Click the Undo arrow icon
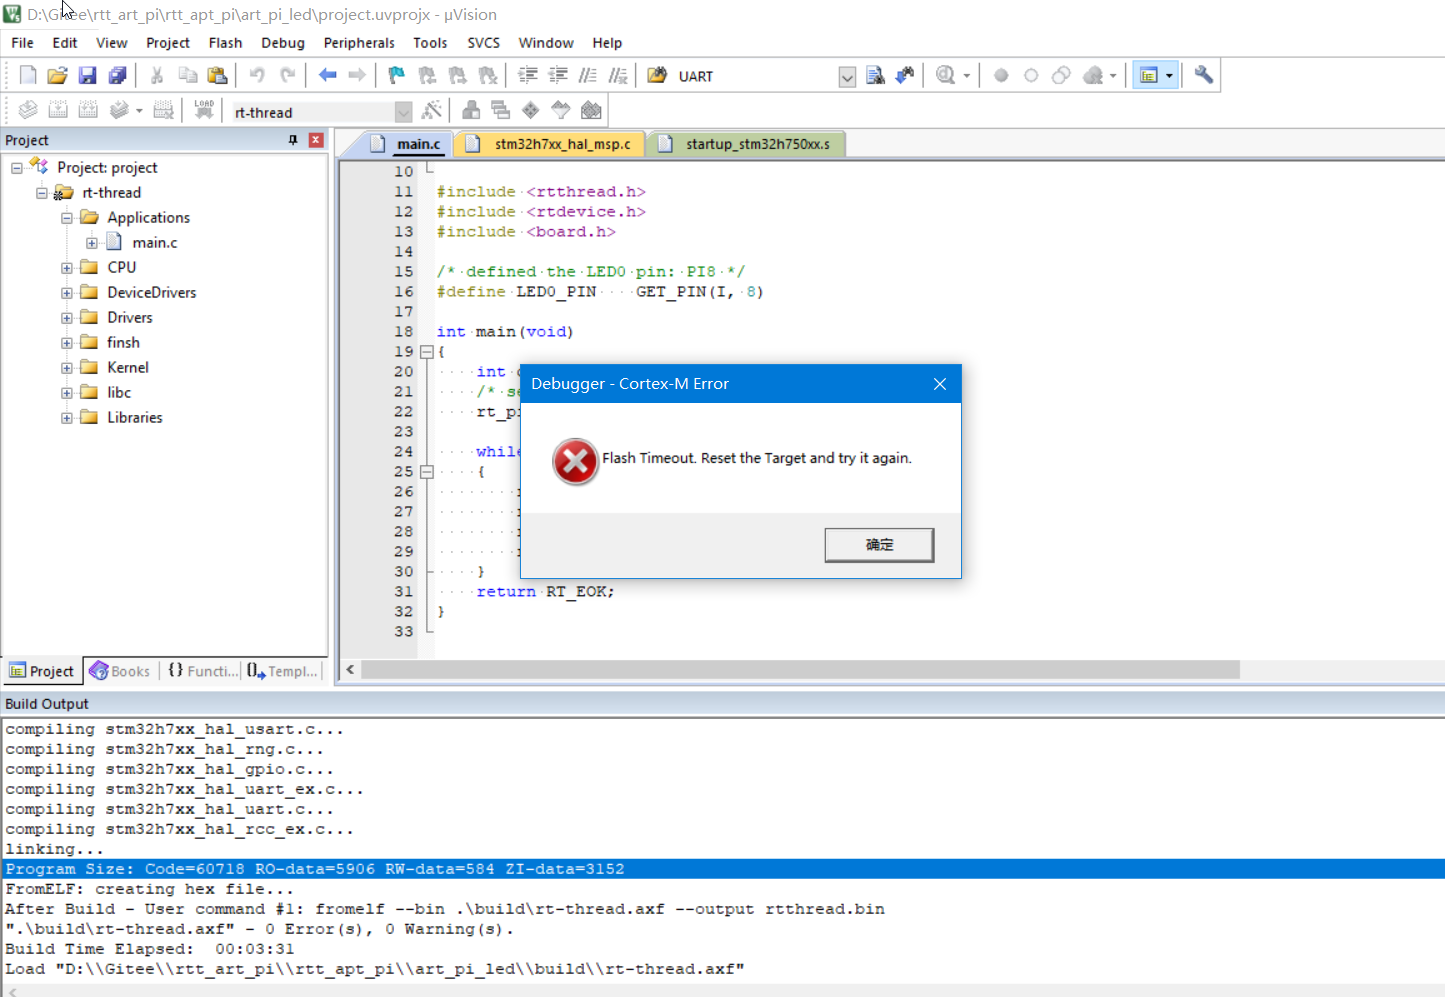This screenshot has width=1445, height=997. pyautogui.click(x=257, y=75)
